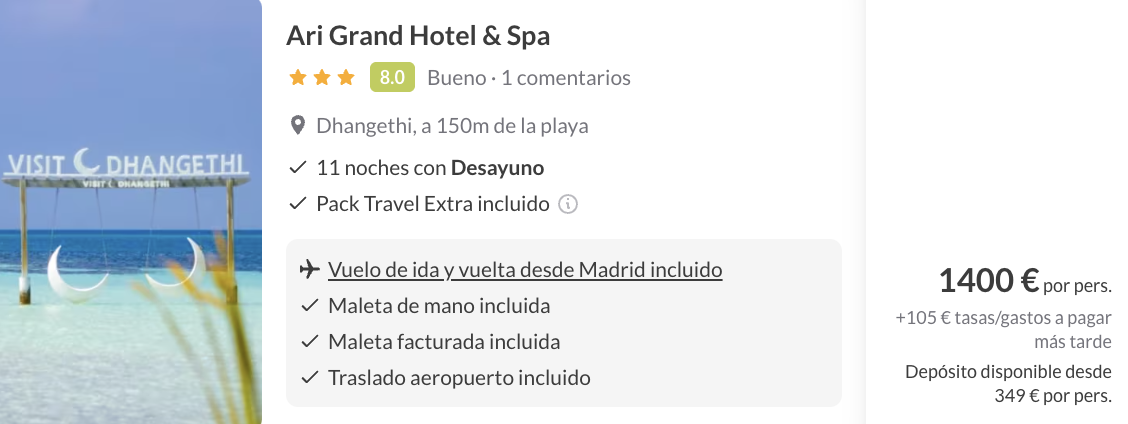Click checkmark next to 11 noches con Desayuno
This screenshot has width=1128, height=424.
(297, 167)
